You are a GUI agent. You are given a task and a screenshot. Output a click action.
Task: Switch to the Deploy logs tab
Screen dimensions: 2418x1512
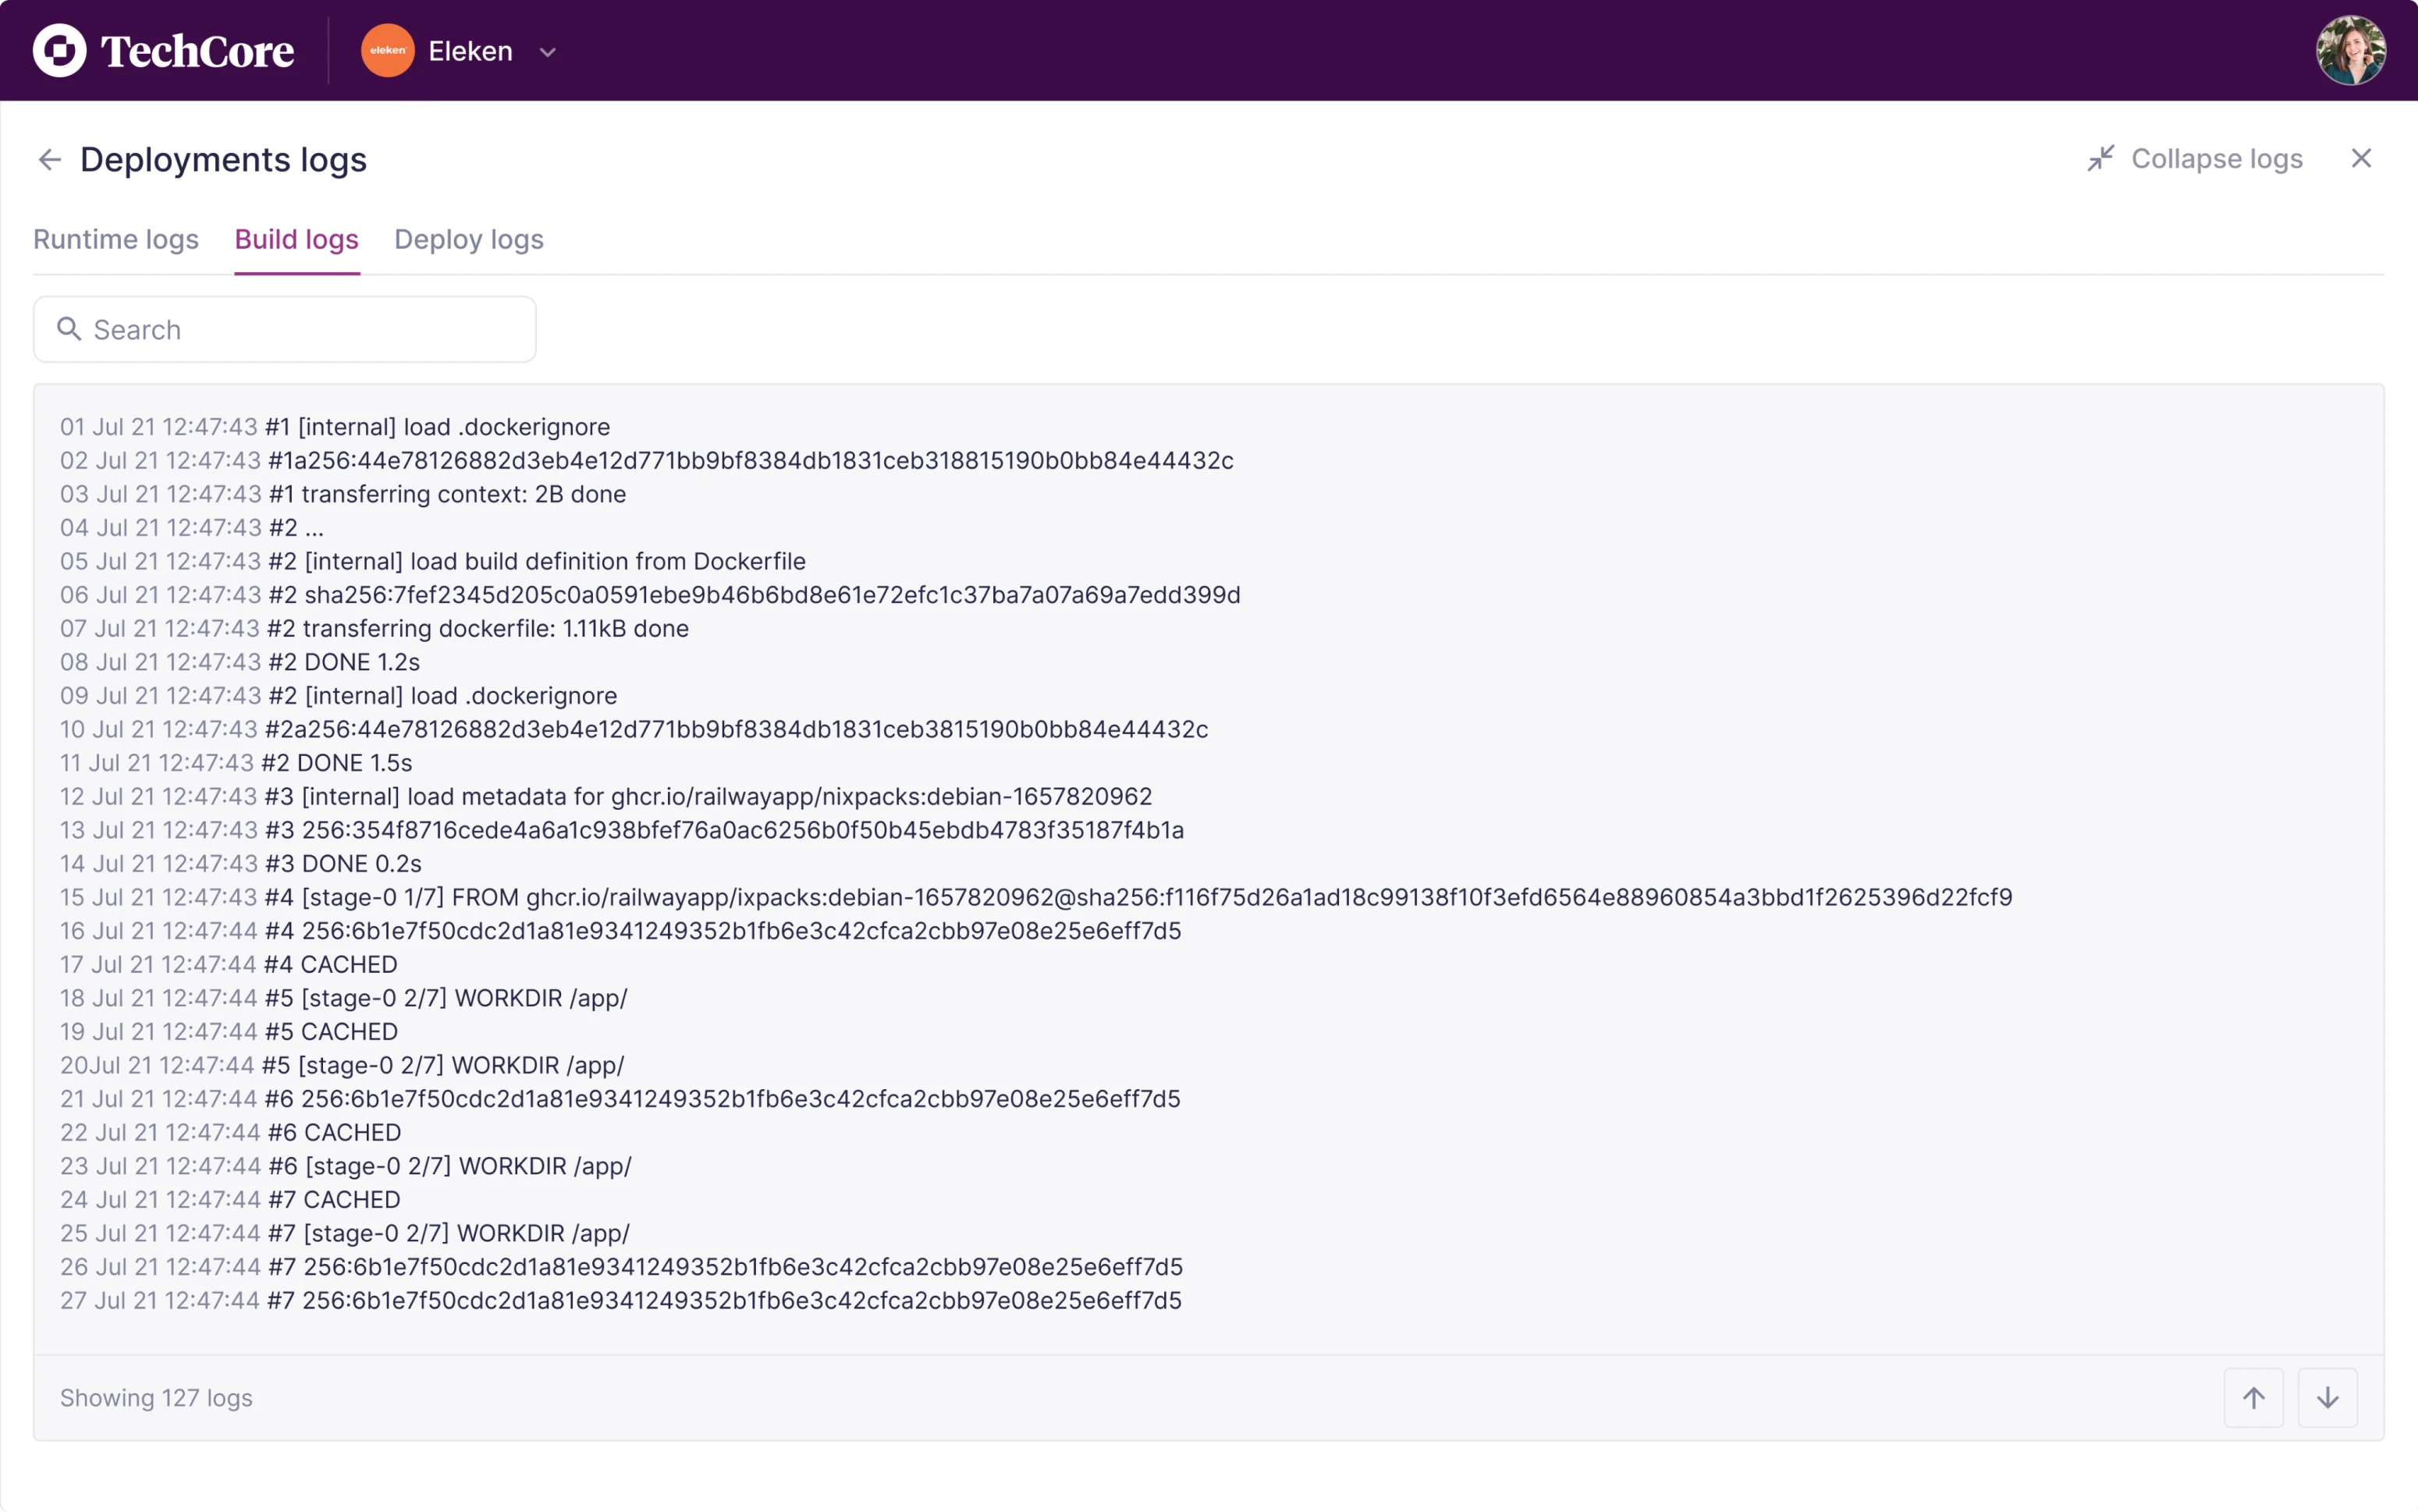click(x=468, y=239)
